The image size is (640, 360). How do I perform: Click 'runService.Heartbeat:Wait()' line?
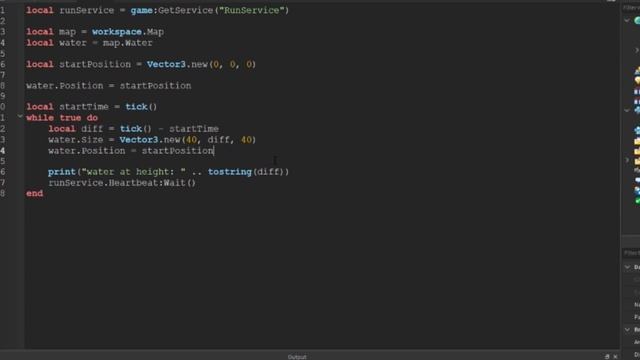(x=122, y=183)
